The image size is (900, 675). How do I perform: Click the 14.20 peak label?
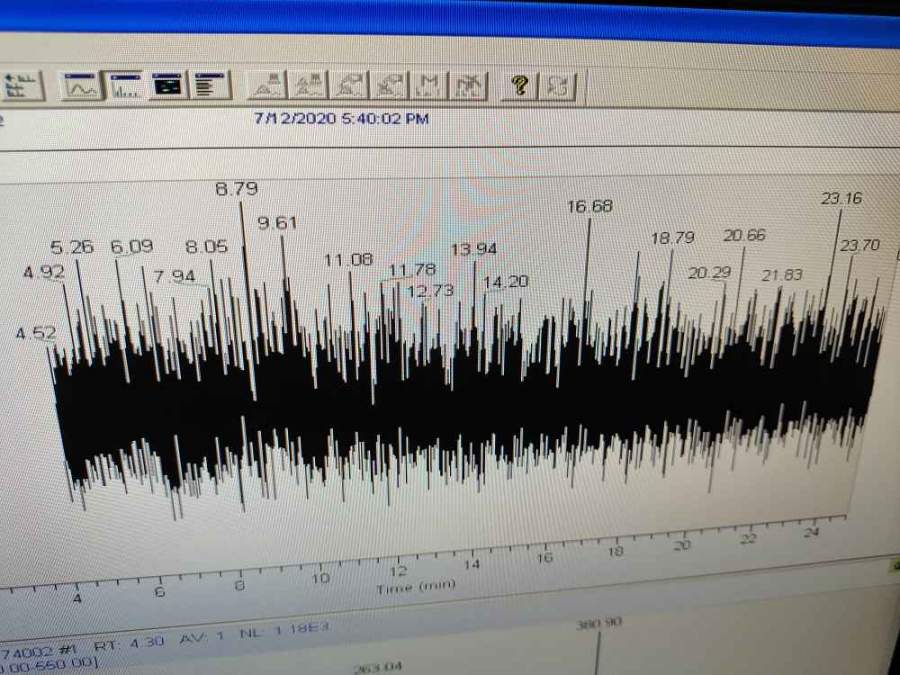[506, 282]
